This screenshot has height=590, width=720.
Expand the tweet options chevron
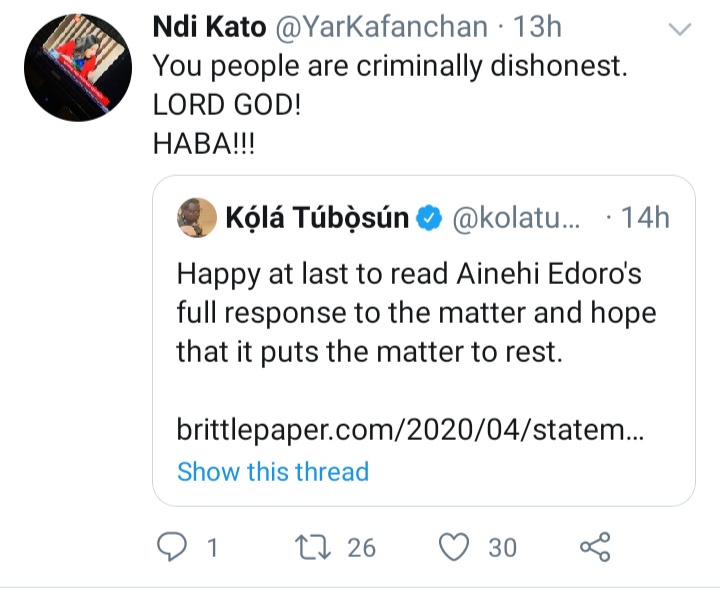coord(680,29)
